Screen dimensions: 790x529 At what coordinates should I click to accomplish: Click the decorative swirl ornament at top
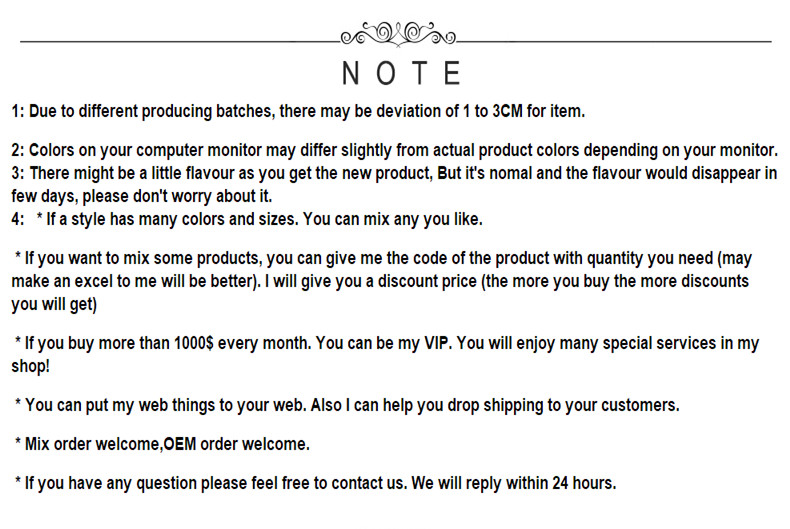(x=398, y=35)
